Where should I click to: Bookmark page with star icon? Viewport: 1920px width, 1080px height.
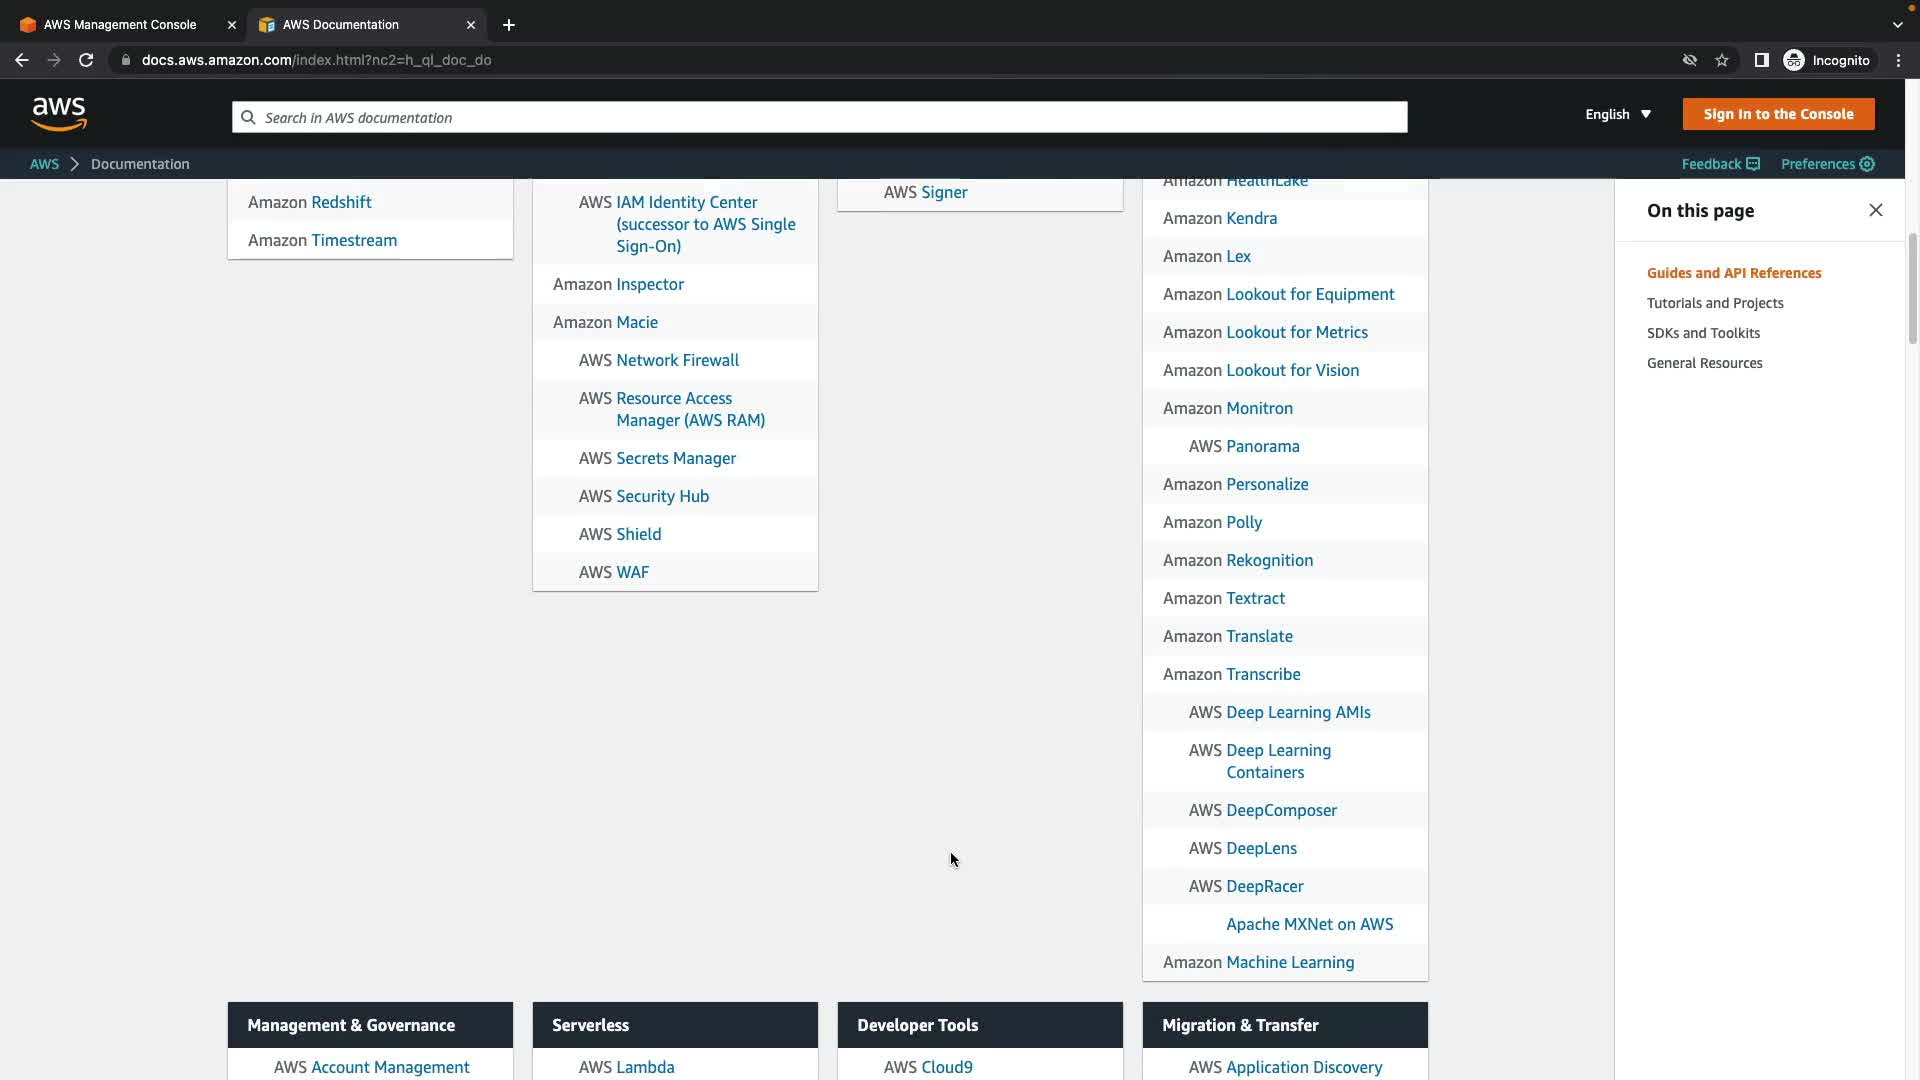point(1721,60)
